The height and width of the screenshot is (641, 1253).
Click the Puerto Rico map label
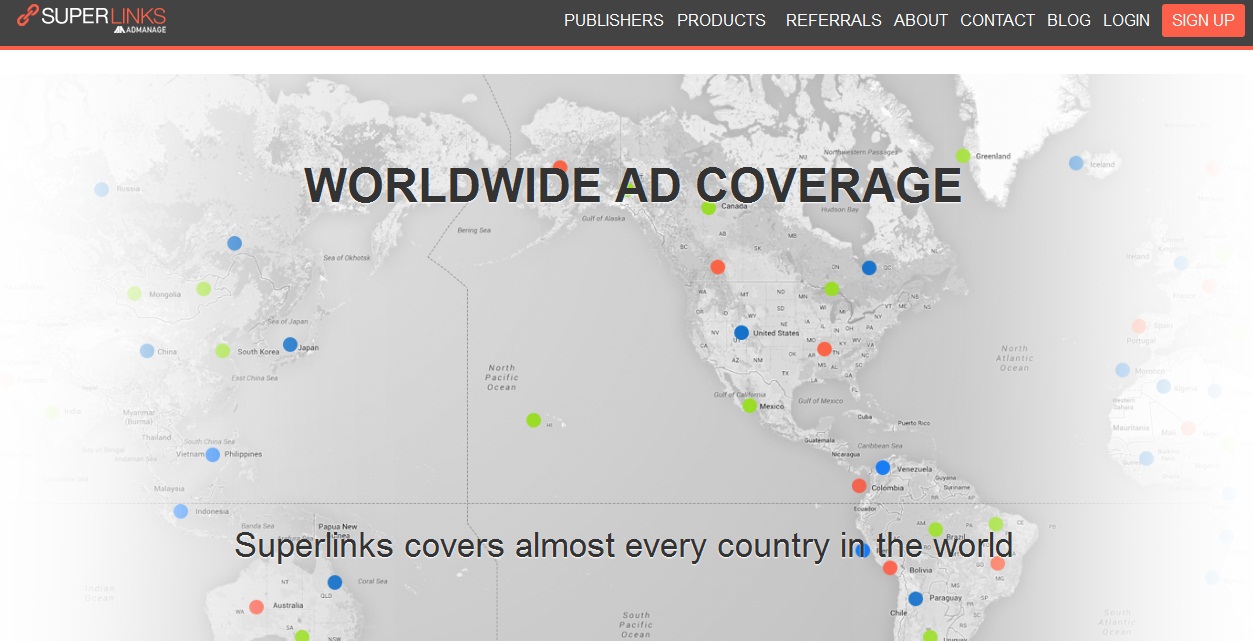click(914, 423)
